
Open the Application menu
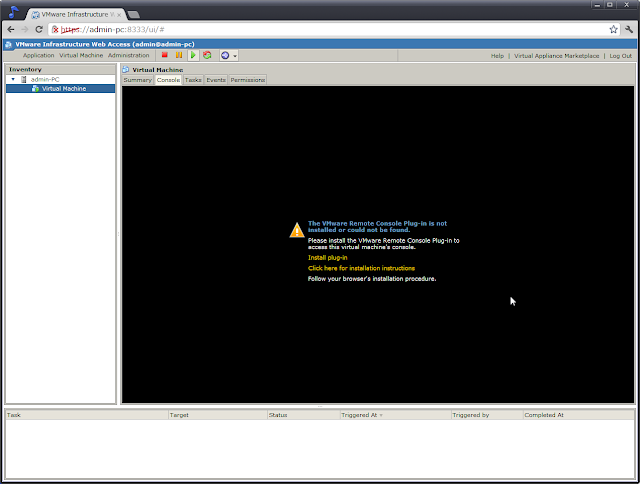coord(38,56)
